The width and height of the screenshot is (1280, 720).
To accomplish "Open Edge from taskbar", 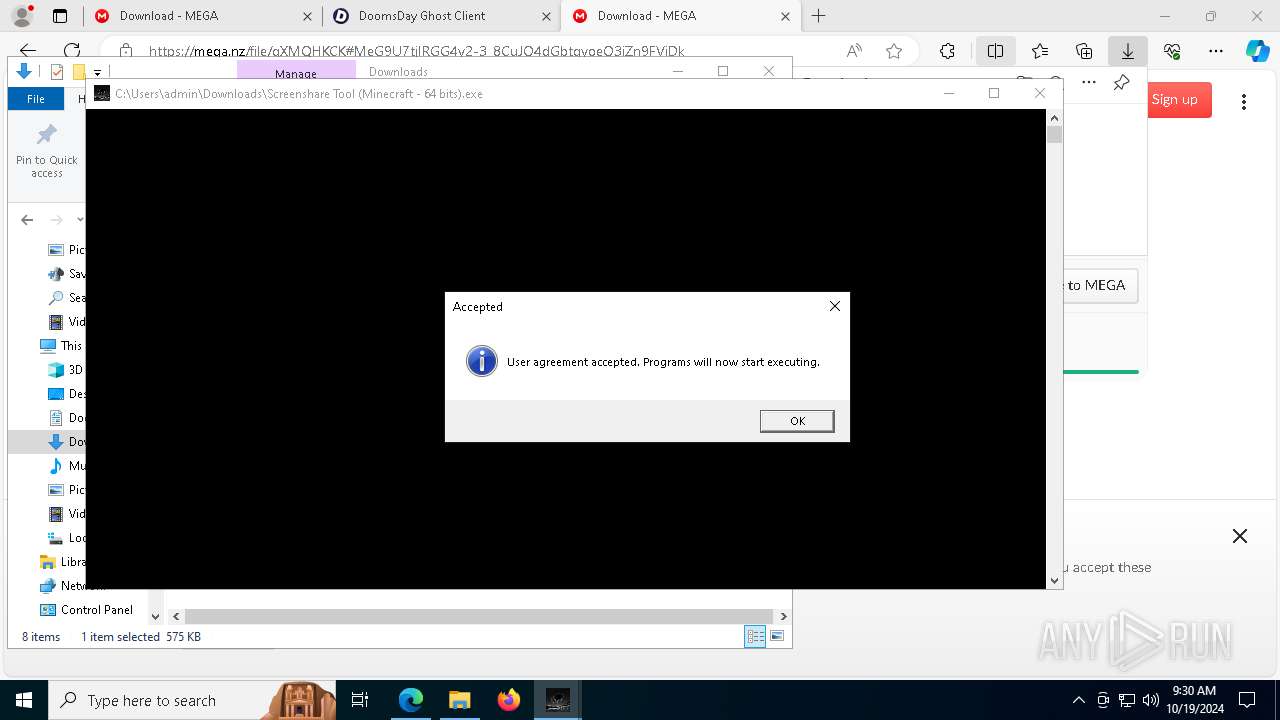I will click(411, 701).
